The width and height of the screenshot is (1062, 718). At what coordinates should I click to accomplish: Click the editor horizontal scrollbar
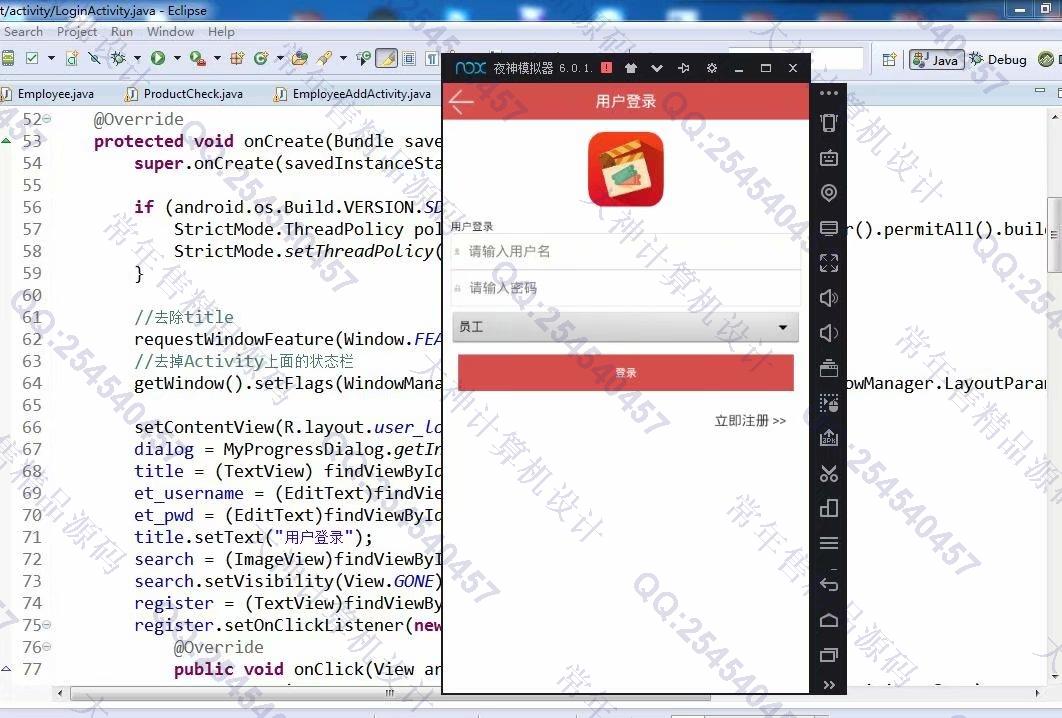390,693
